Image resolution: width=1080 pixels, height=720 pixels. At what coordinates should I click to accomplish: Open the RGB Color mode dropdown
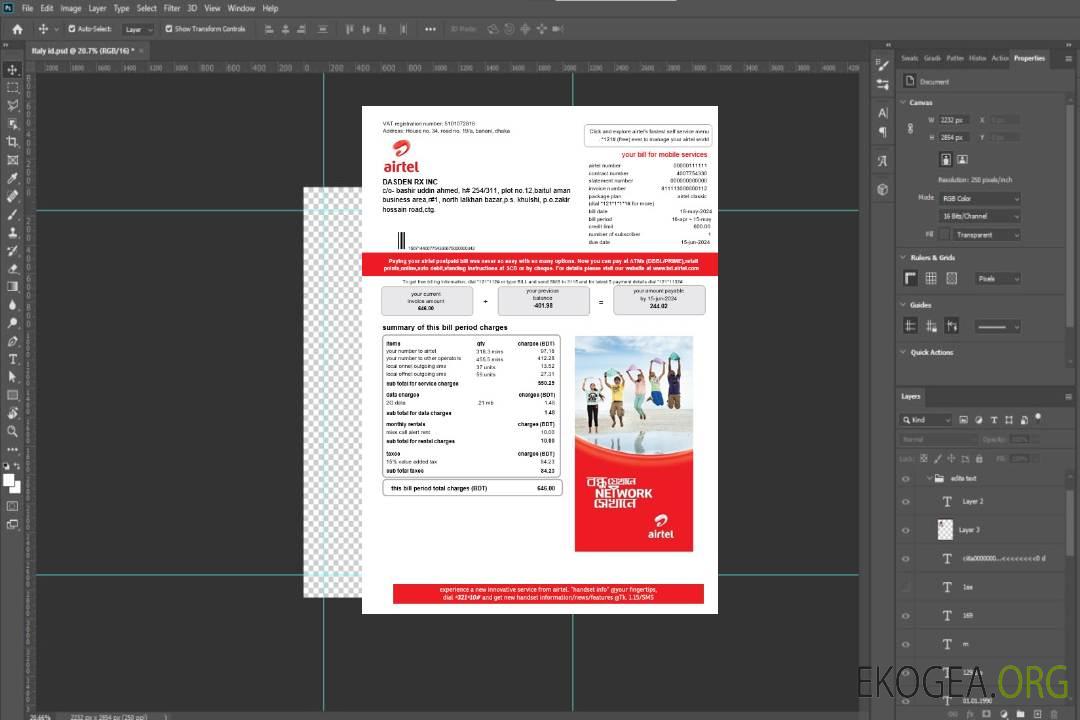[979, 198]
